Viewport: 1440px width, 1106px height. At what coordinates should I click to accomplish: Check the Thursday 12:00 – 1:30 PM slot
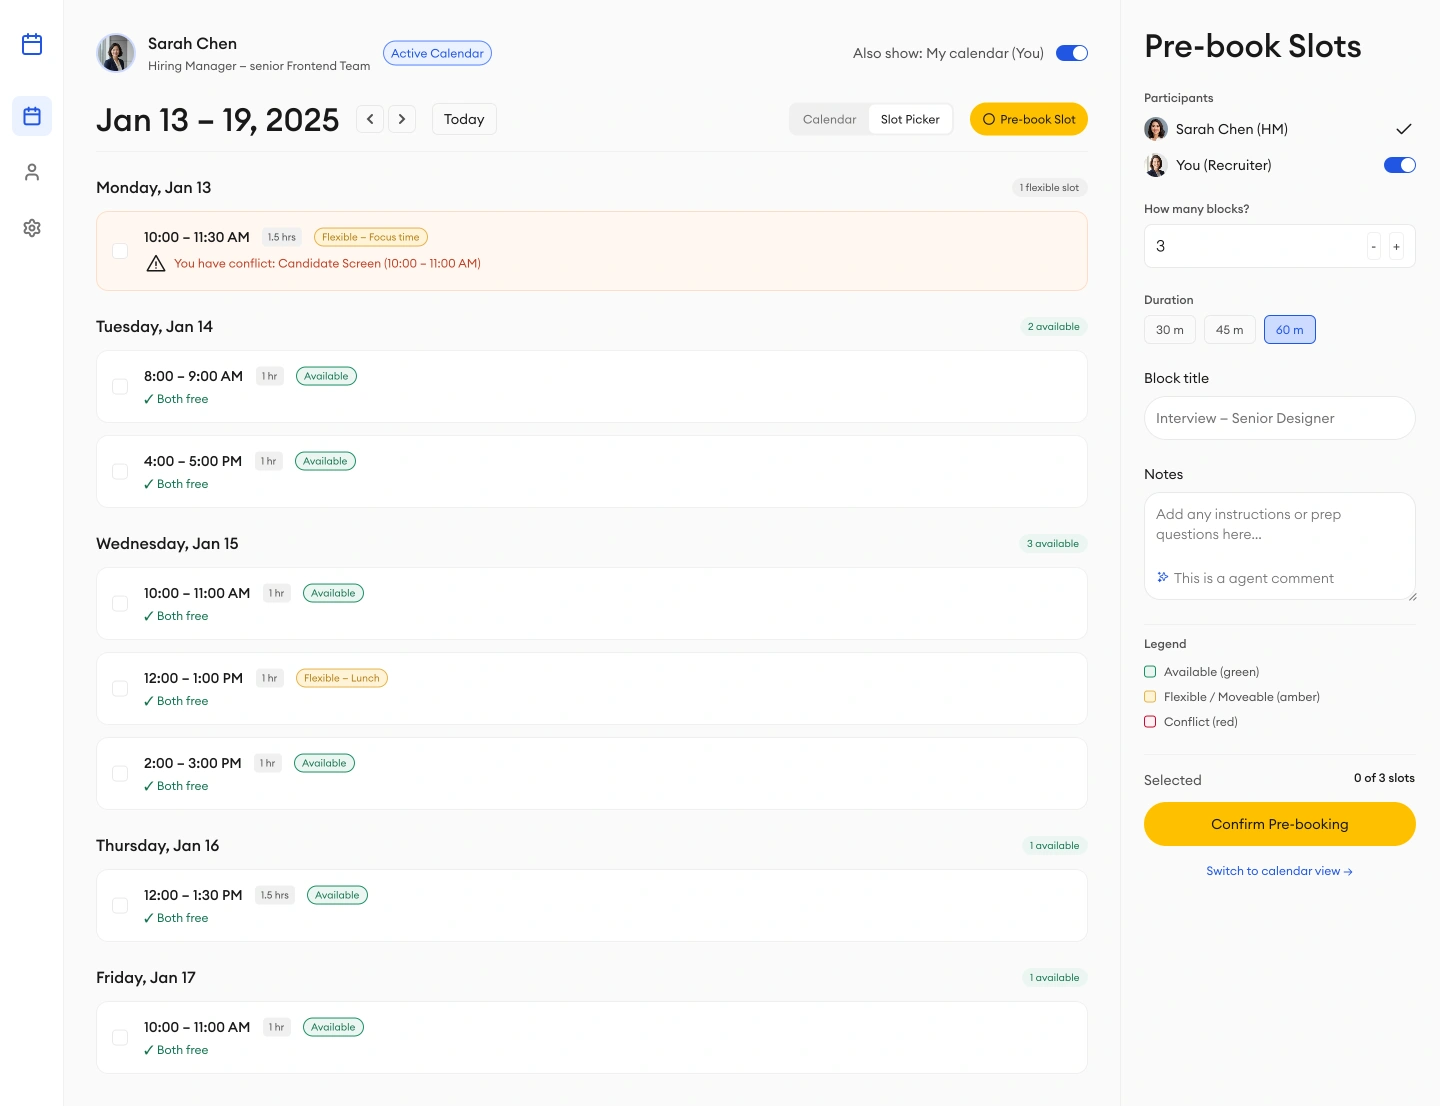click(x=120, y=905)
